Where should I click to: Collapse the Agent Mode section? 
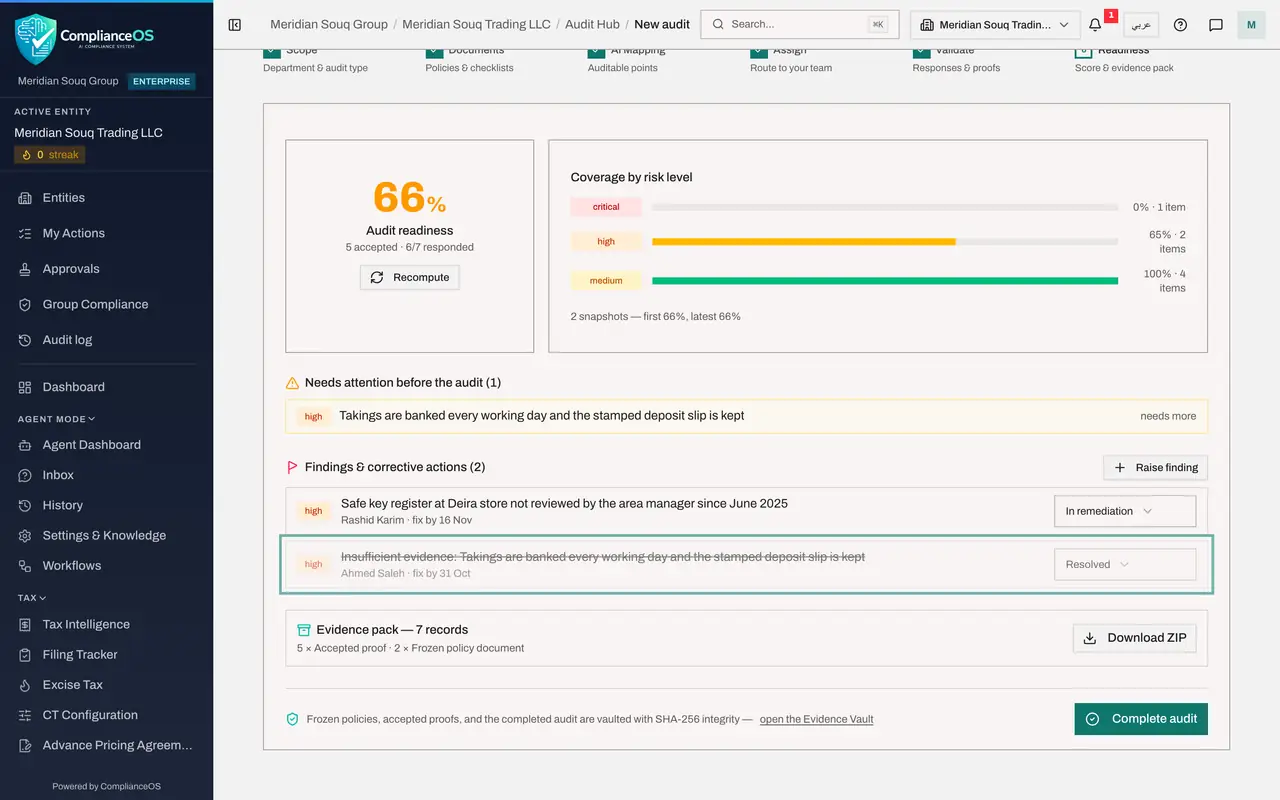[57, 419]
